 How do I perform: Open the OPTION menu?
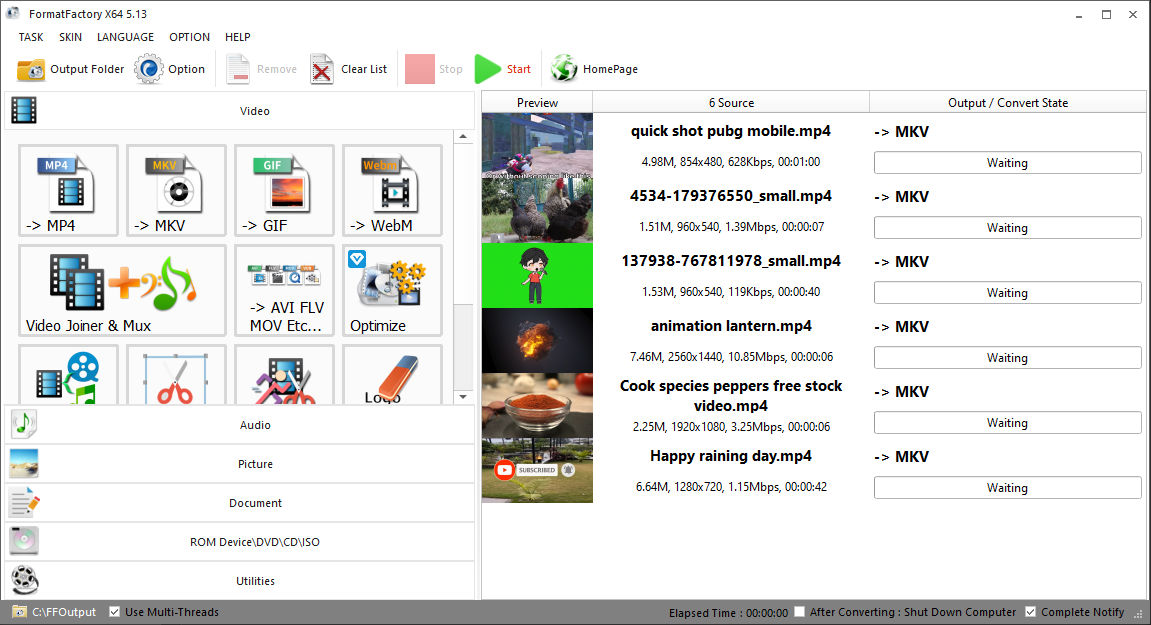[x=189, y=37]
